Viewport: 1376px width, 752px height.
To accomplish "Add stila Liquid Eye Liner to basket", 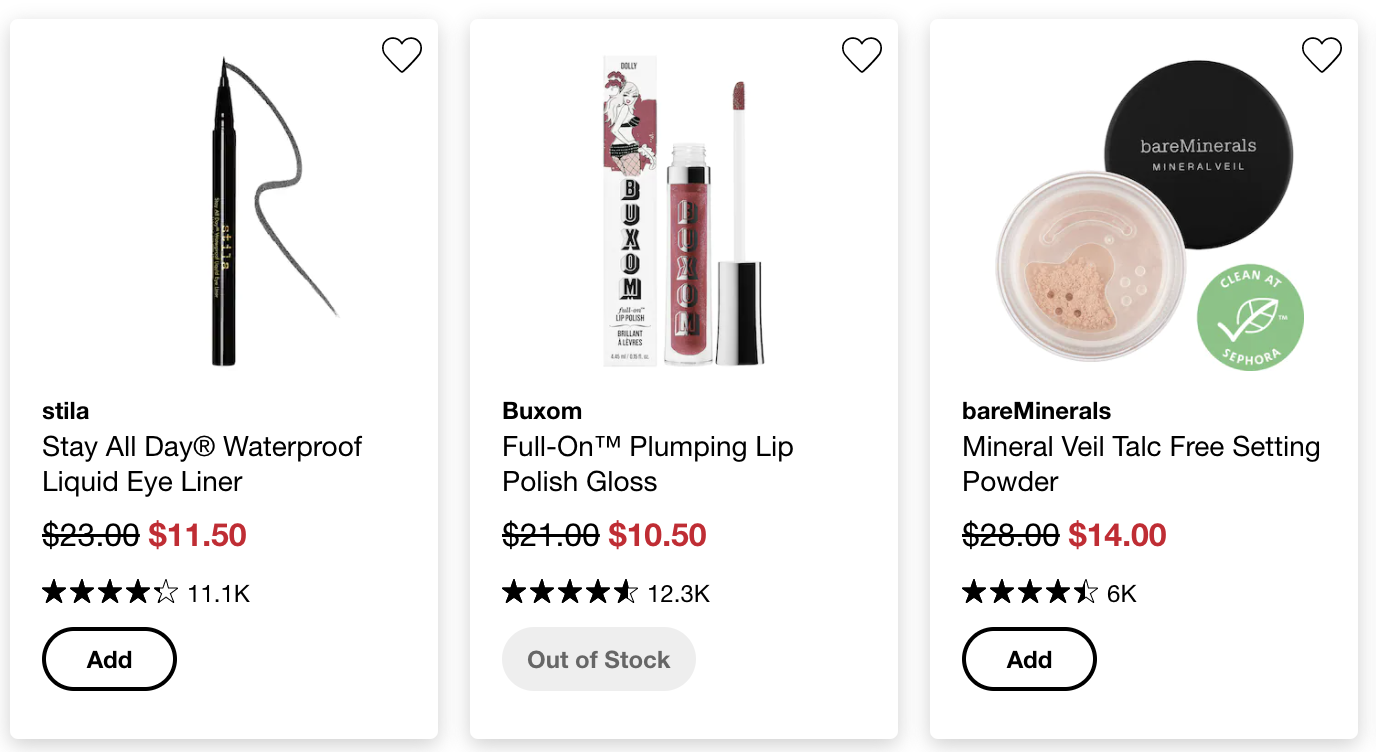I will coord(109,659).
